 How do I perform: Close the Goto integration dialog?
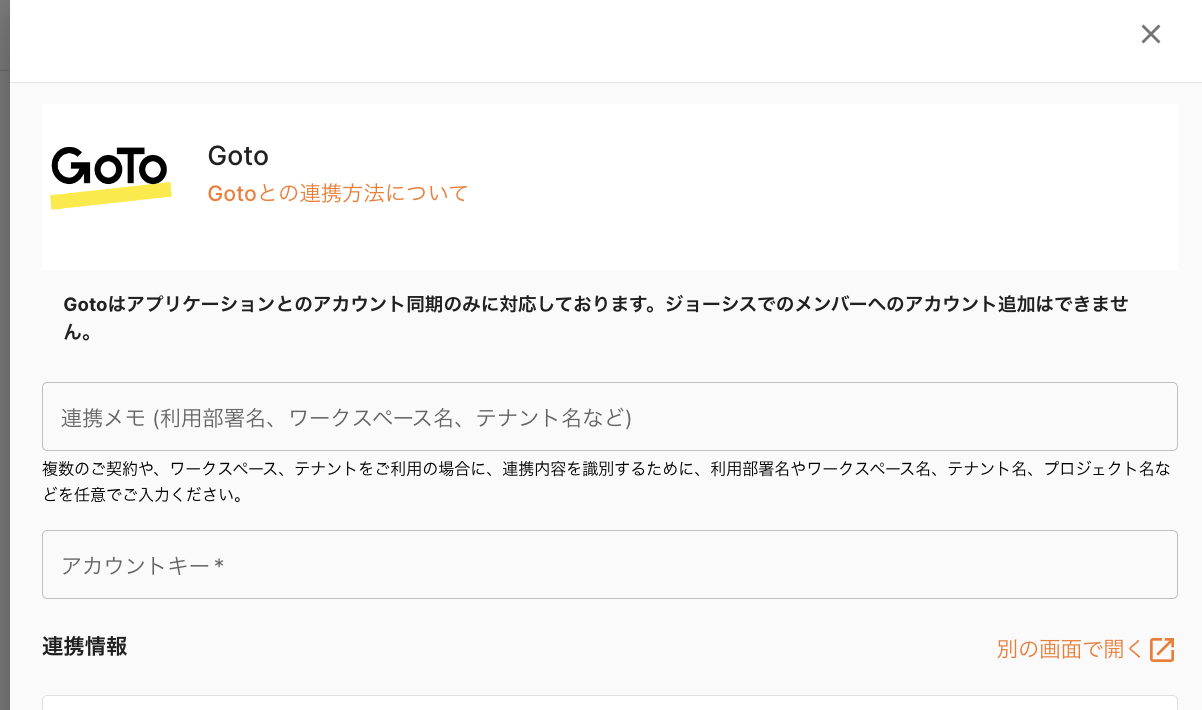click(1151, 34)
